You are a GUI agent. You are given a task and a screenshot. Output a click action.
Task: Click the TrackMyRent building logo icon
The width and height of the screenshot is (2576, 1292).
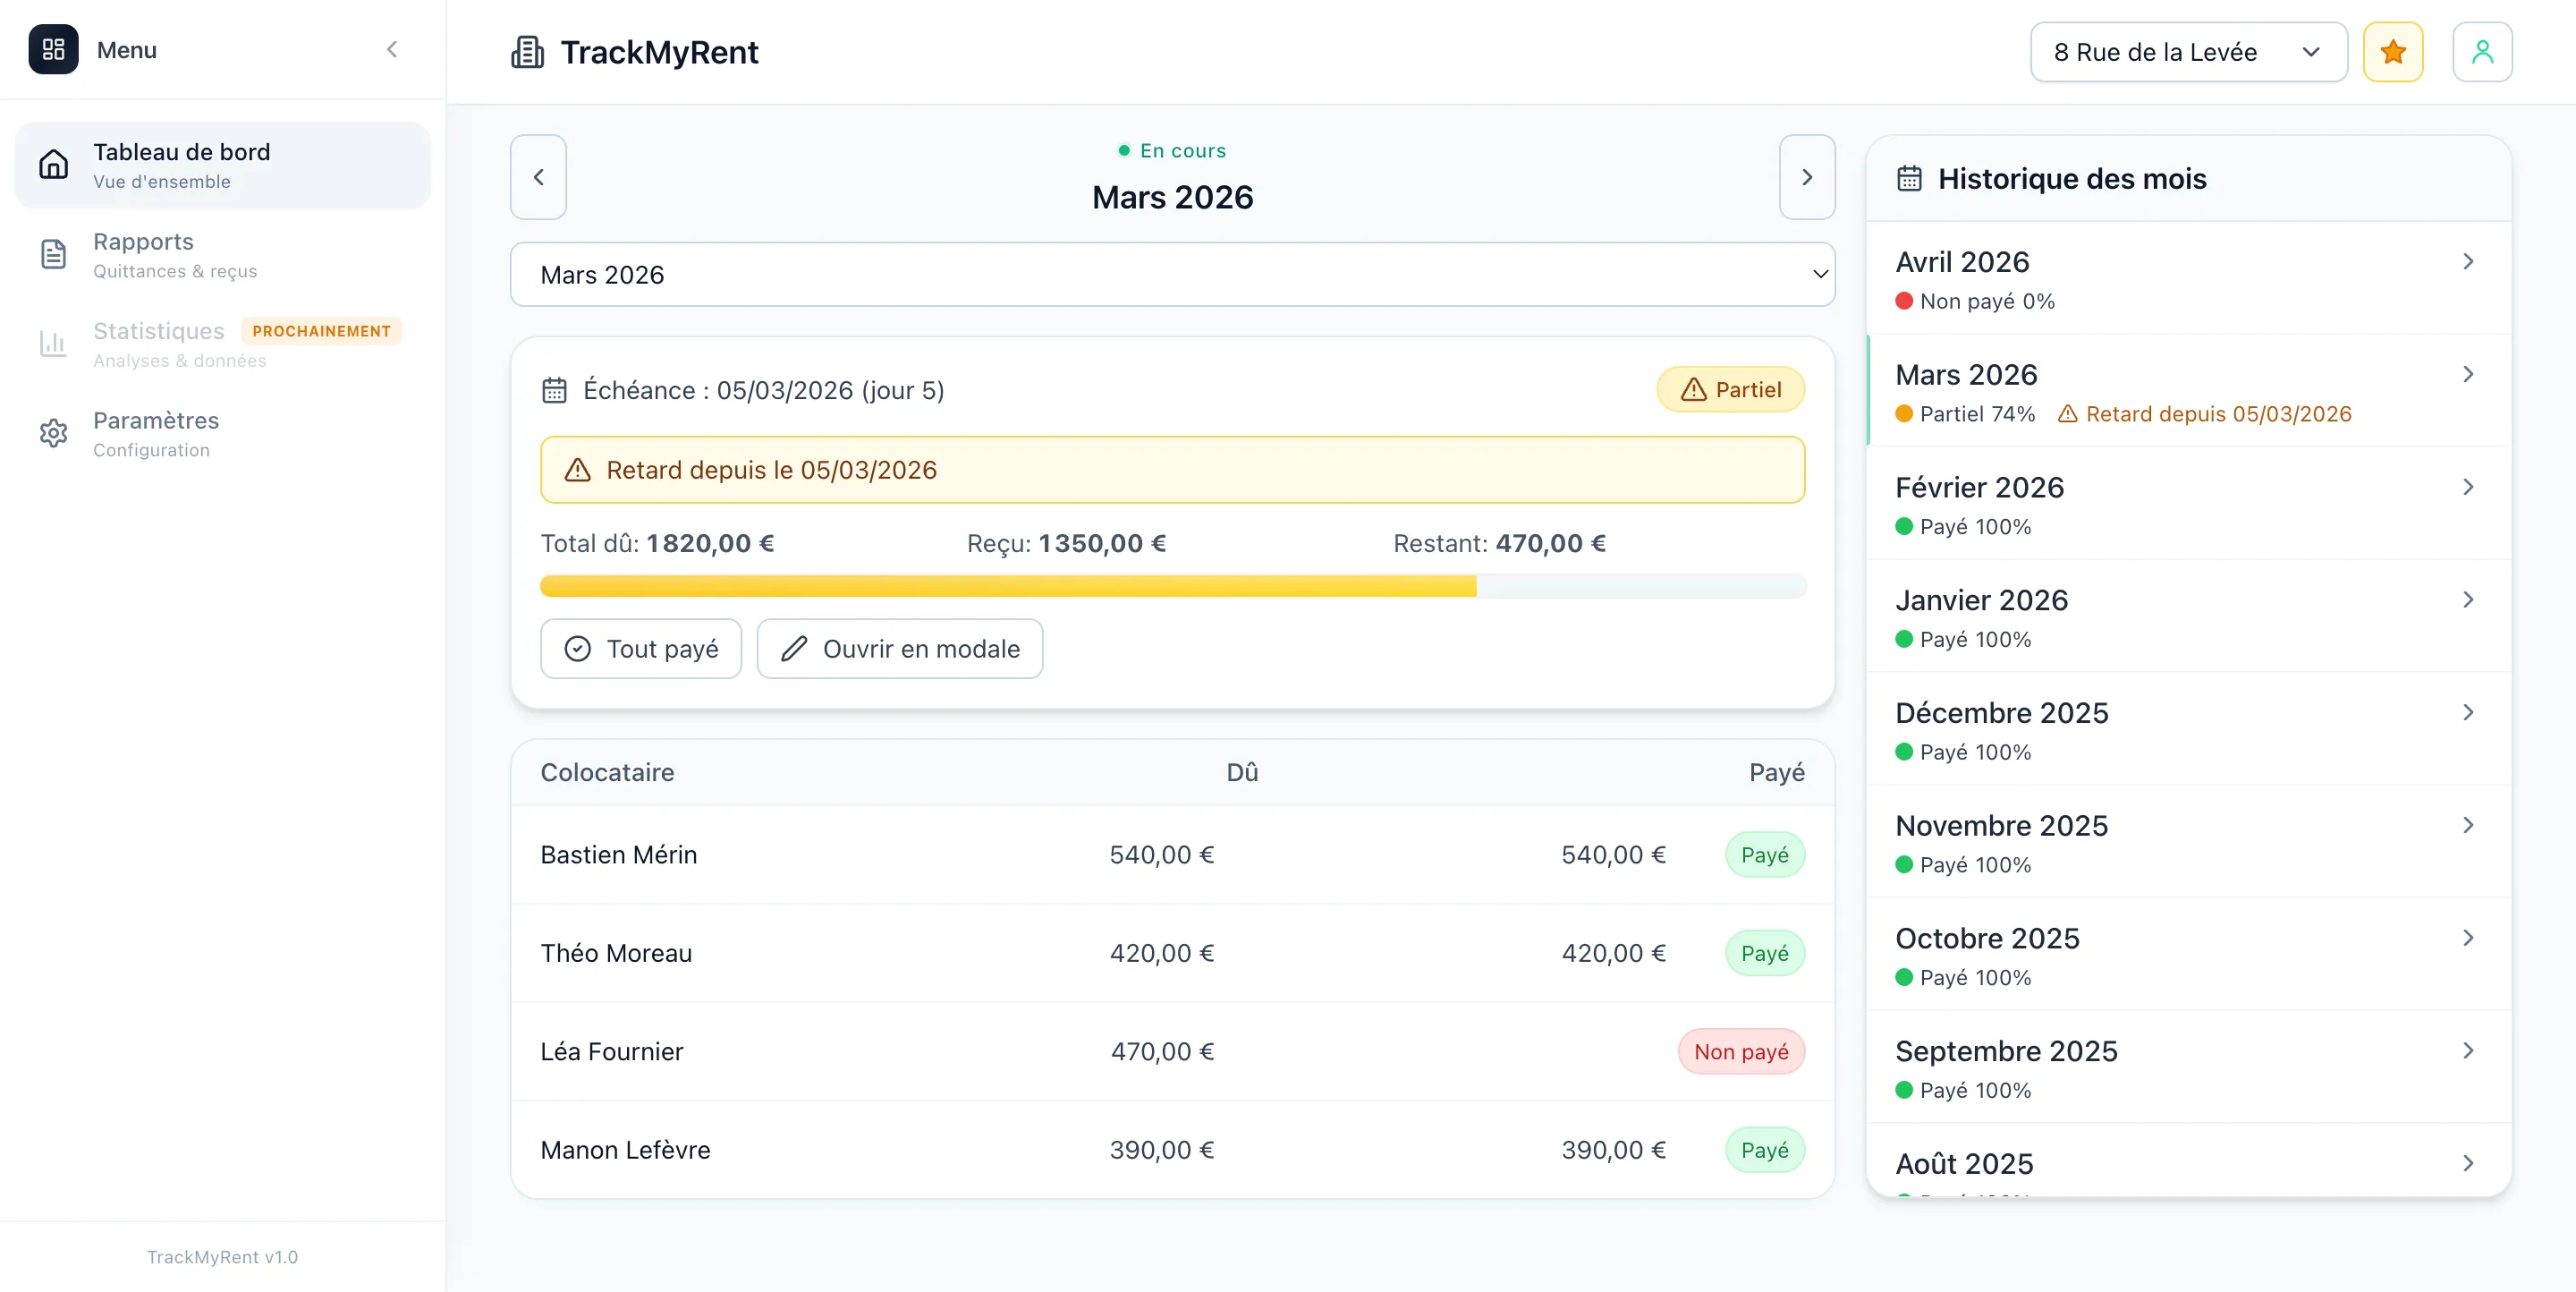click(527, 52)
